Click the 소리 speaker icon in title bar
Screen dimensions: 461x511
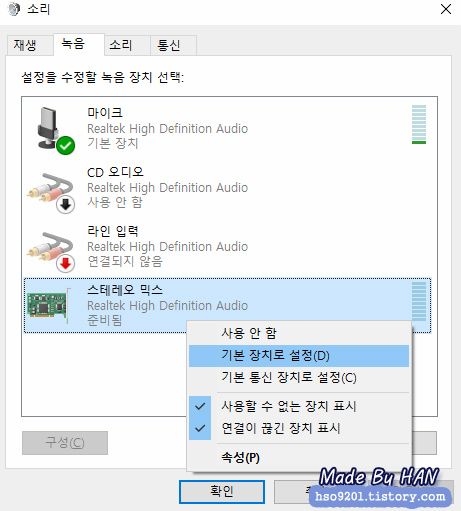pos(14,9)
